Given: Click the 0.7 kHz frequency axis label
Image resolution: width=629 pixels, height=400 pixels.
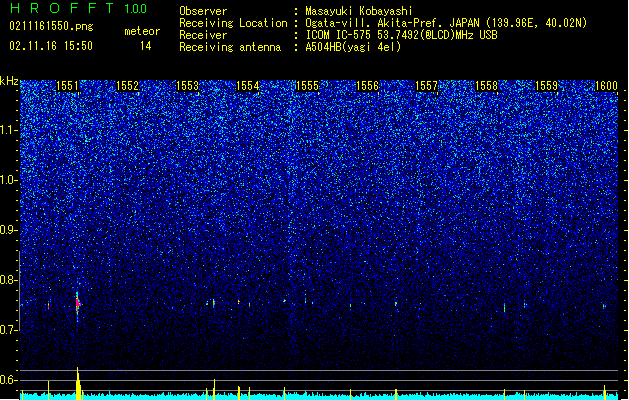Looking at the screenshot, I should 9,330.
